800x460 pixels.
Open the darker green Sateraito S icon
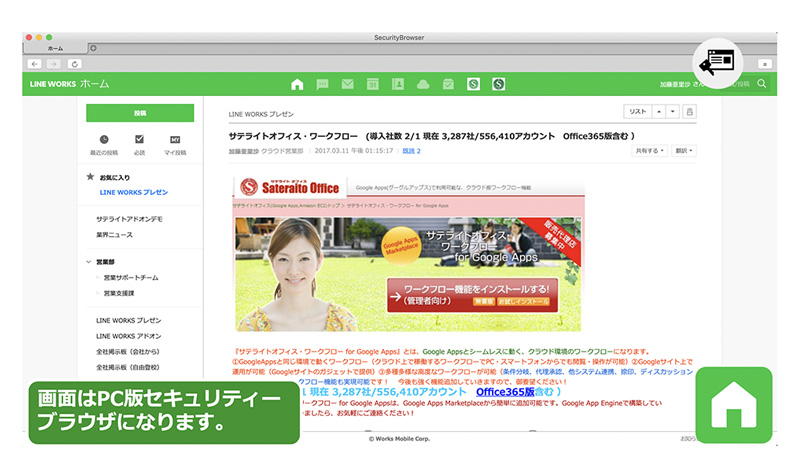498,84
